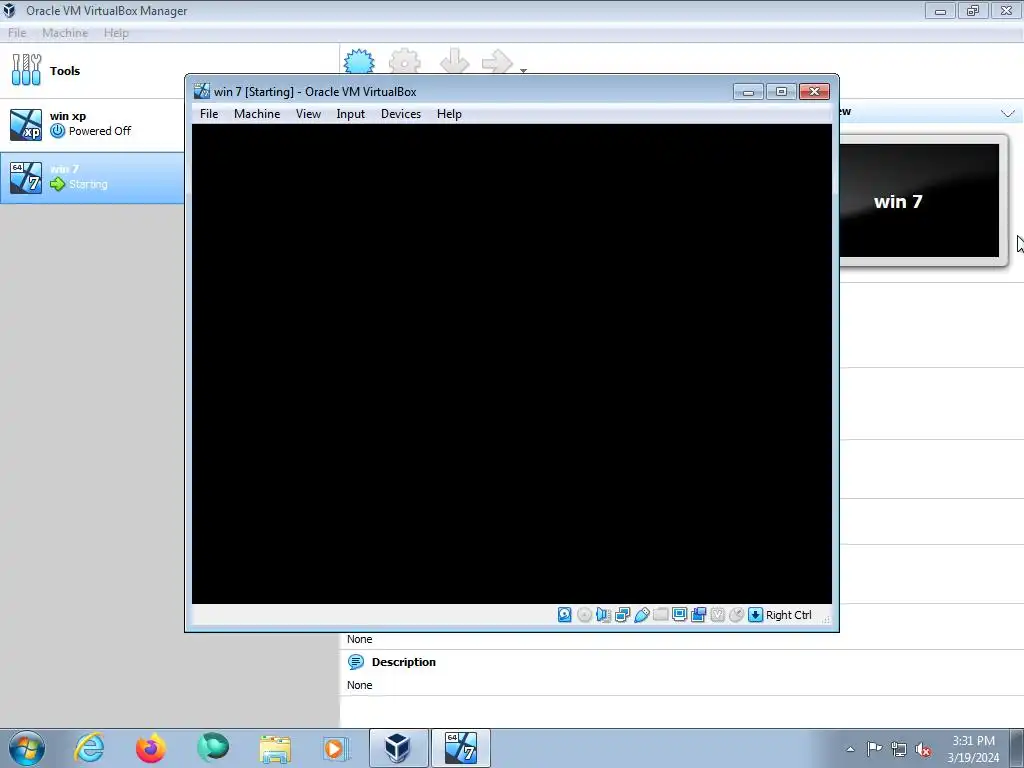Open the File menu in win 7 VM window

(x=209, y=114)
